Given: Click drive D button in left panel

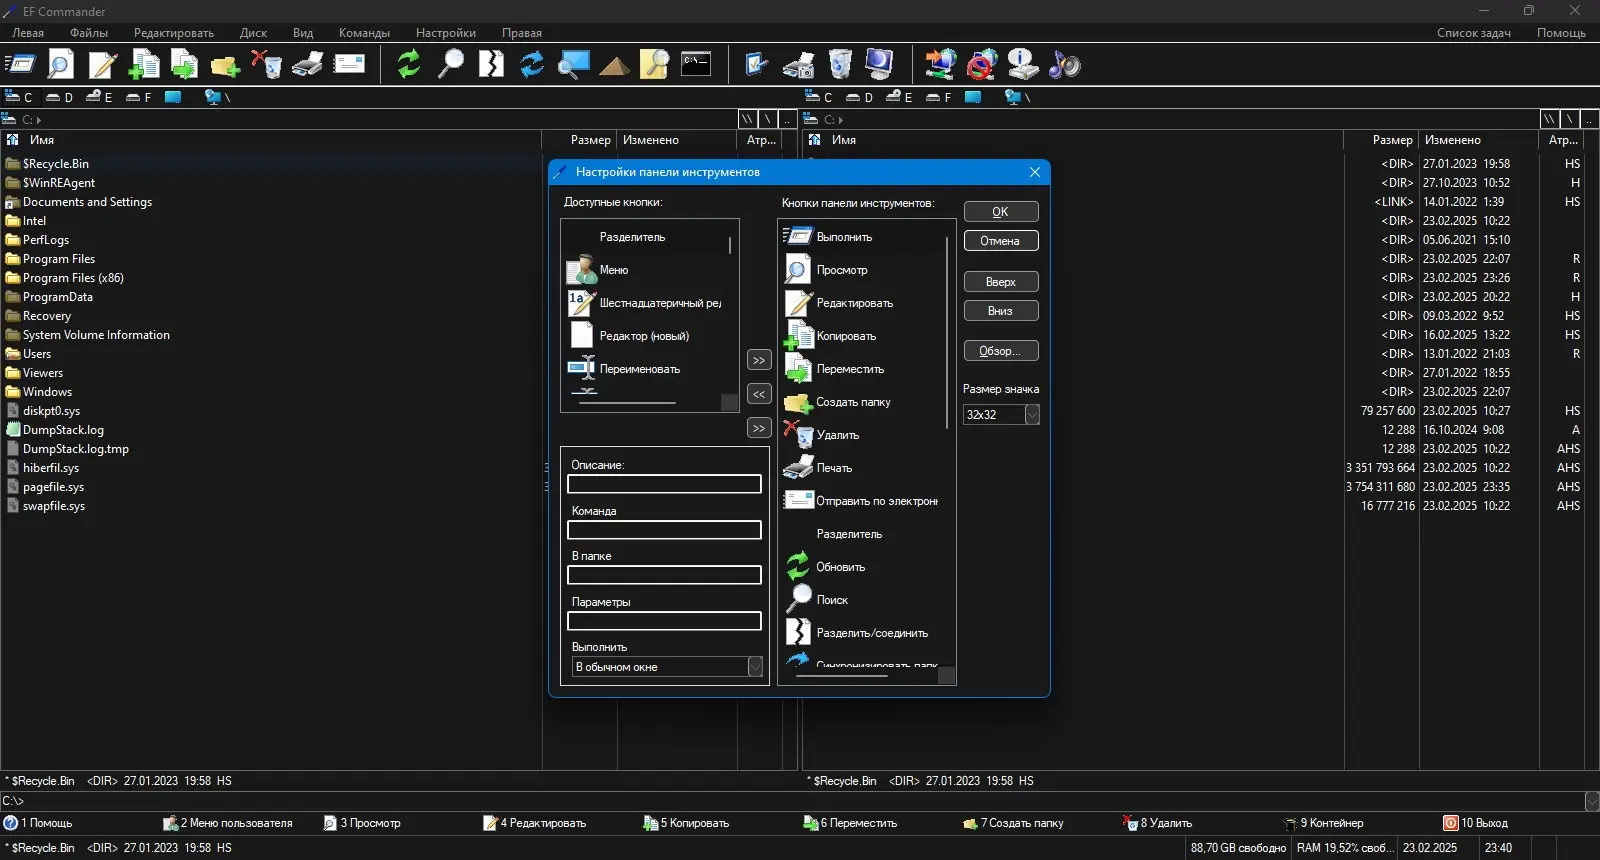Looking at the screenshot, I should [60, 97].
